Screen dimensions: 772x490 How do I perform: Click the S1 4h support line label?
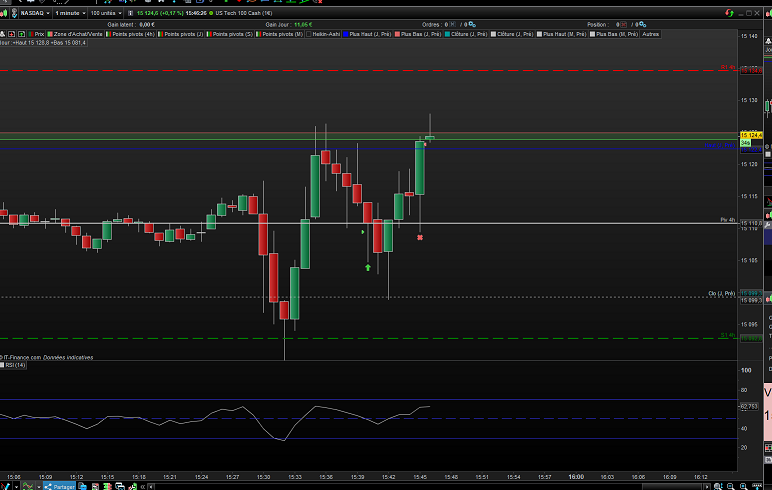pos(728,335)
